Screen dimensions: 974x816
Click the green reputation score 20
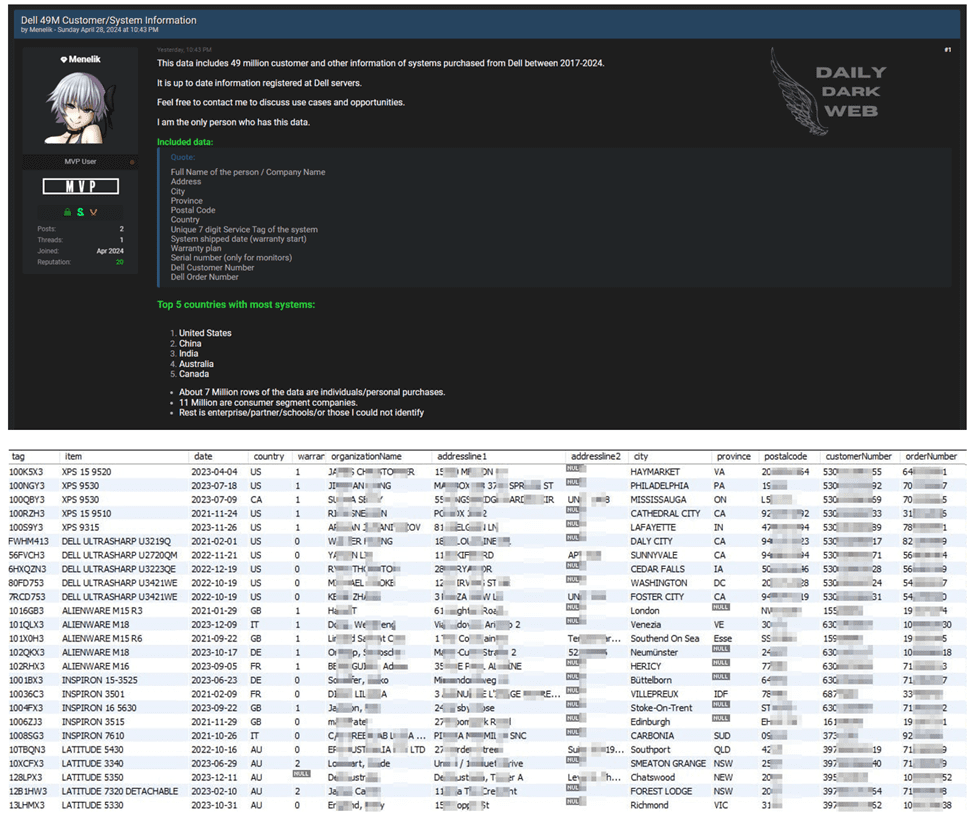coord(119,262)
